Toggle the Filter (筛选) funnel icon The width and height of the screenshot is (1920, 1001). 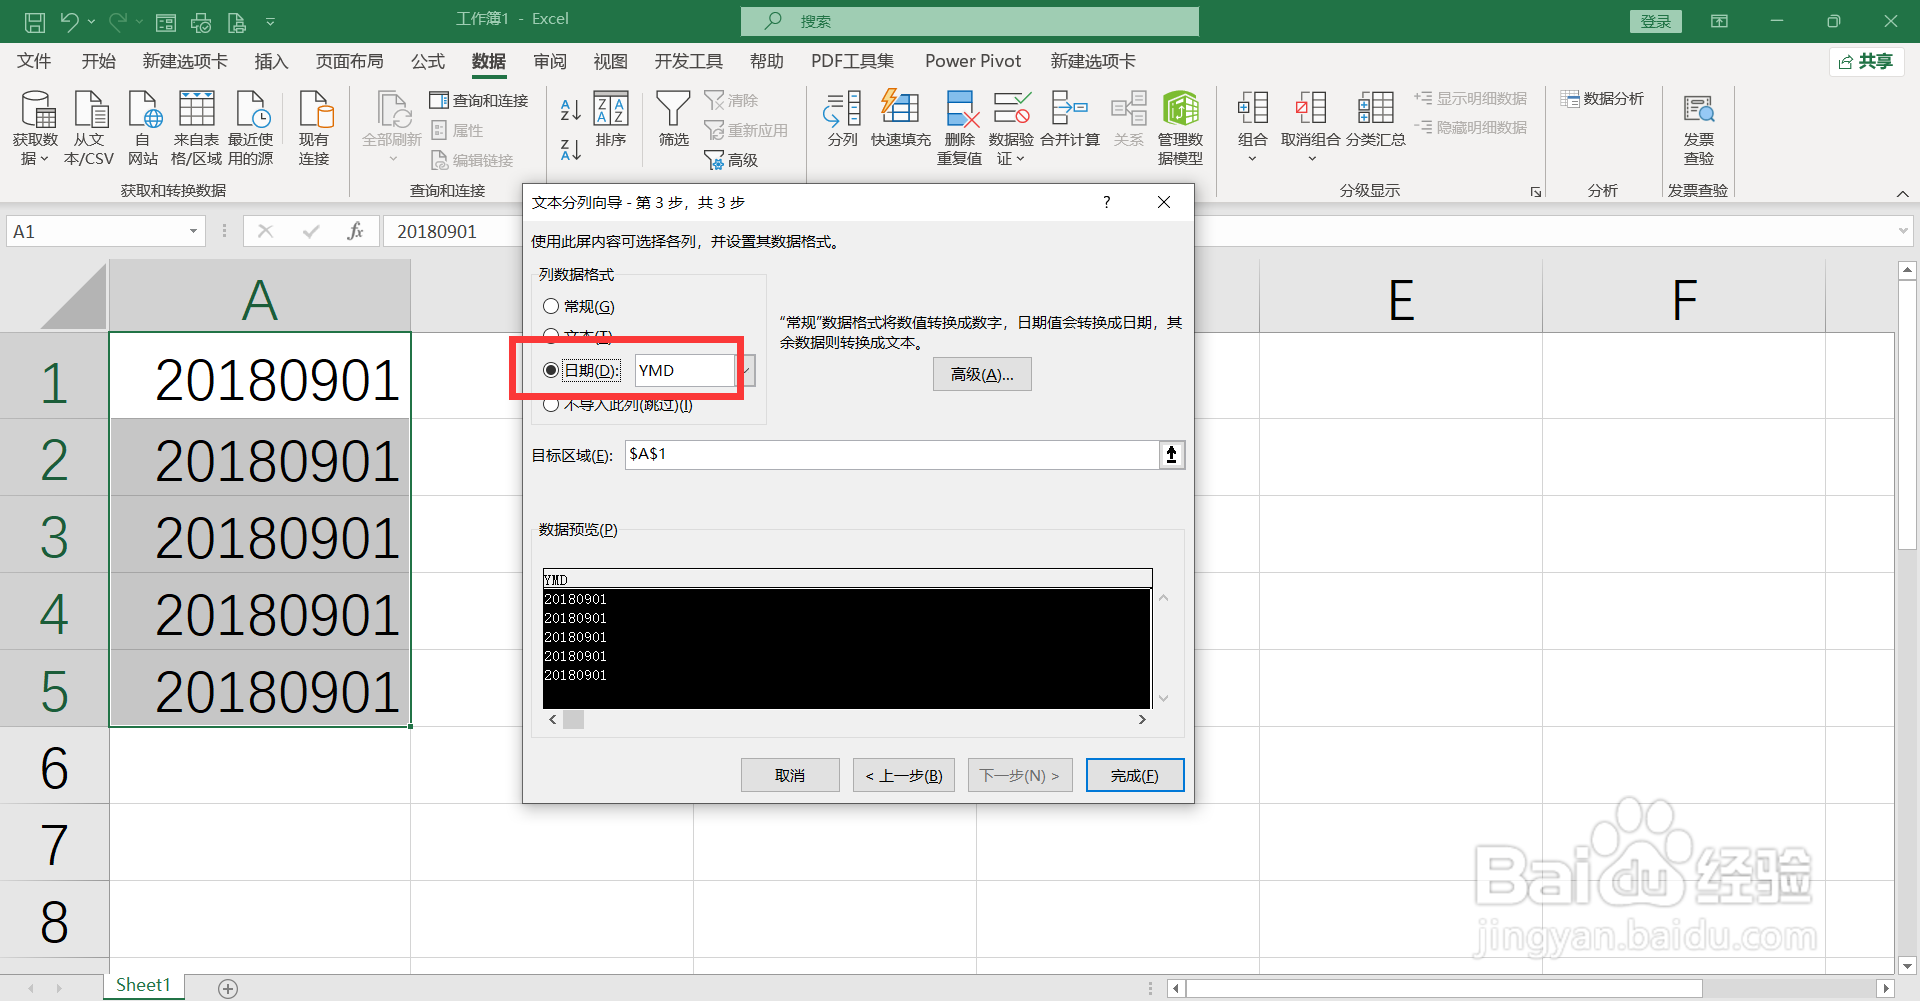tap(673, 109)
